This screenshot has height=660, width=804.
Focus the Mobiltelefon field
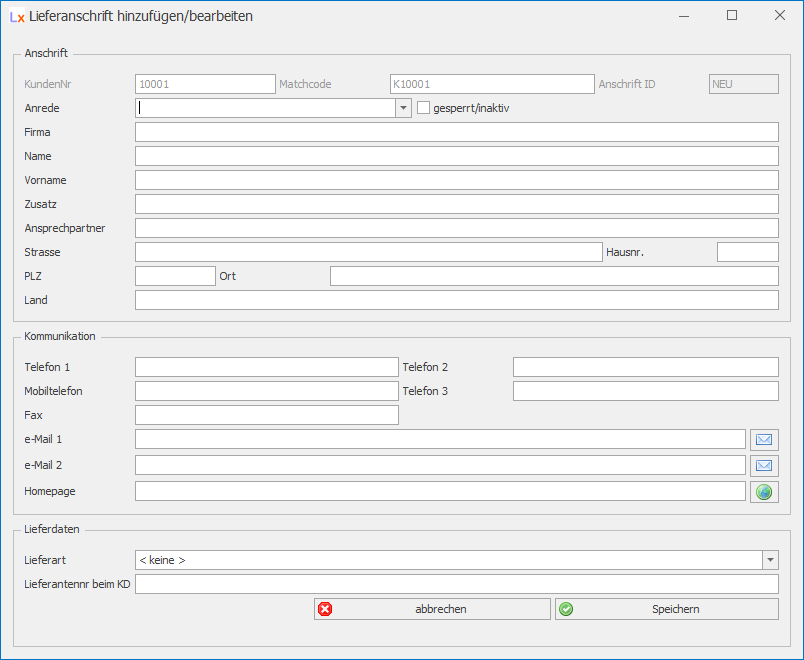click(266, 391)
